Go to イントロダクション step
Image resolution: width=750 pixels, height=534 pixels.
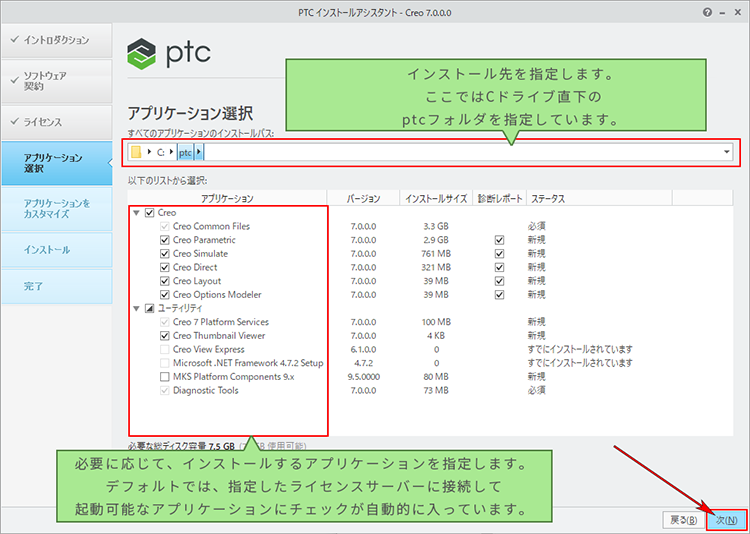[56, 40]
